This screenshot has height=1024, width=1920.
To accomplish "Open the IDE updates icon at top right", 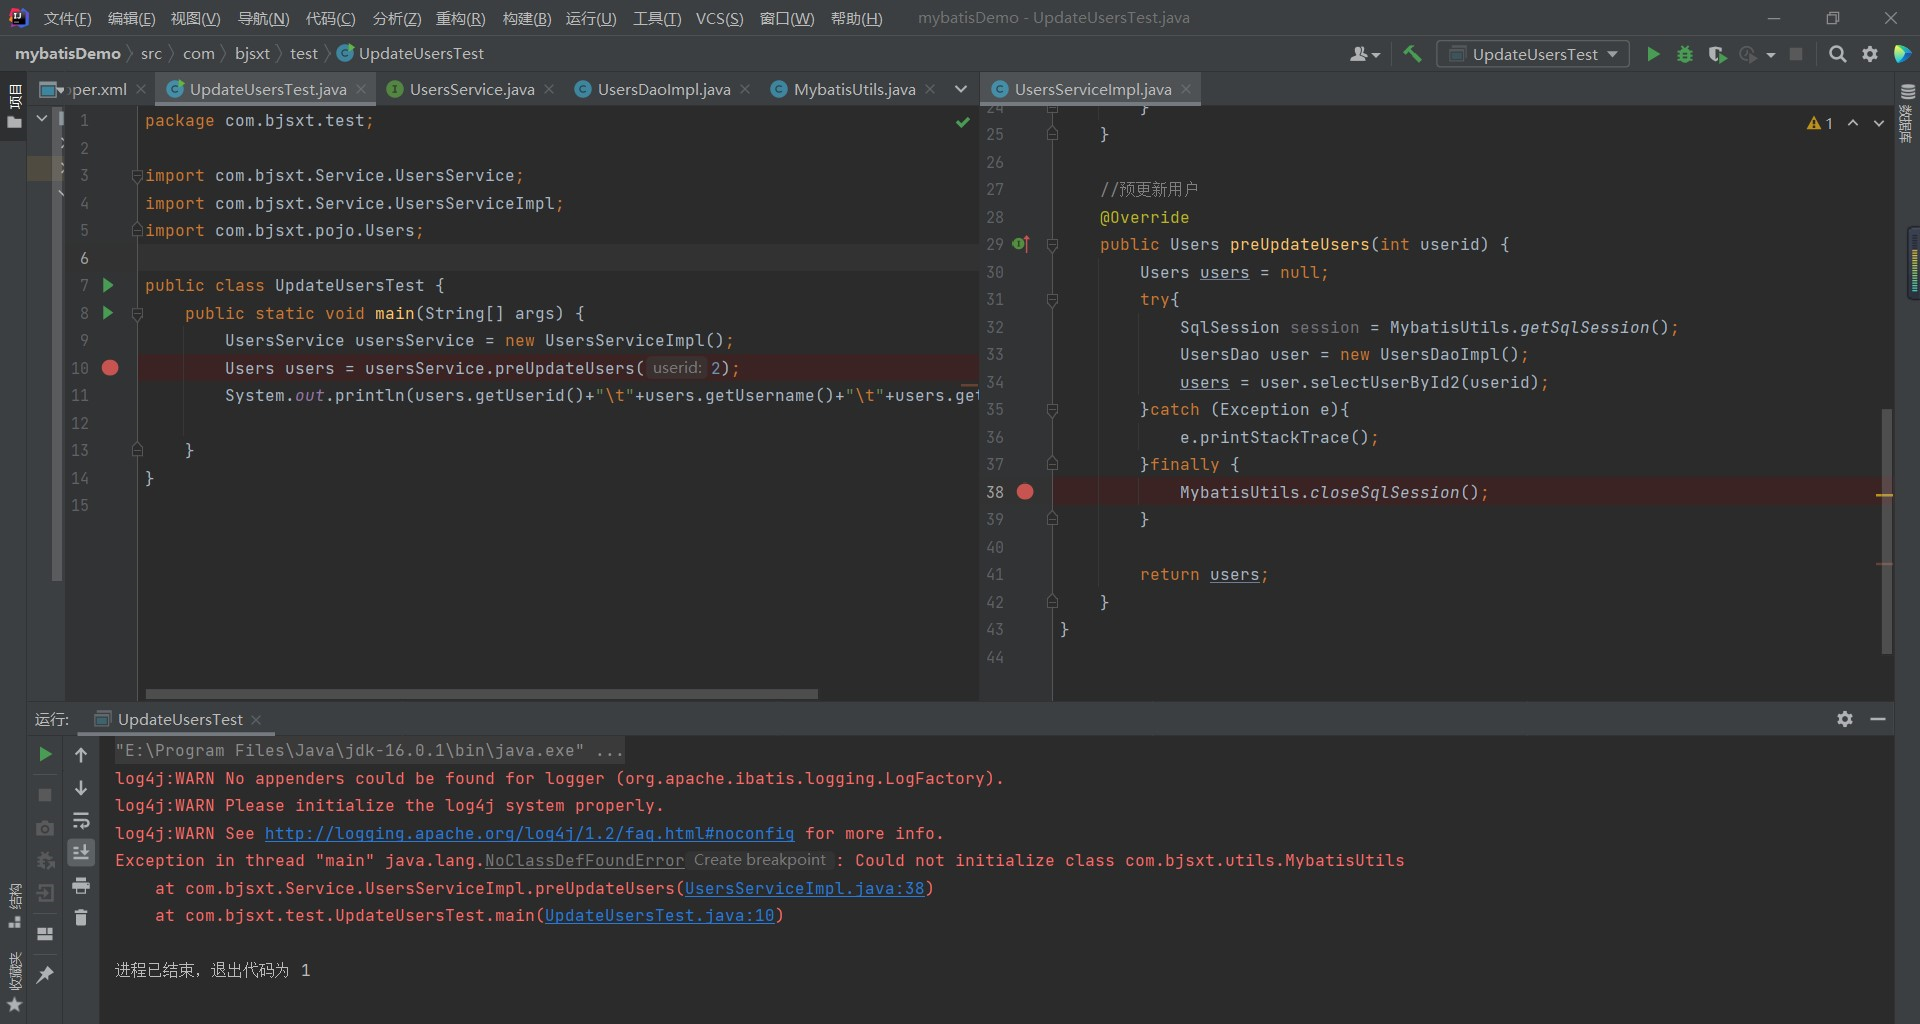I will [x=1902, y=54].
